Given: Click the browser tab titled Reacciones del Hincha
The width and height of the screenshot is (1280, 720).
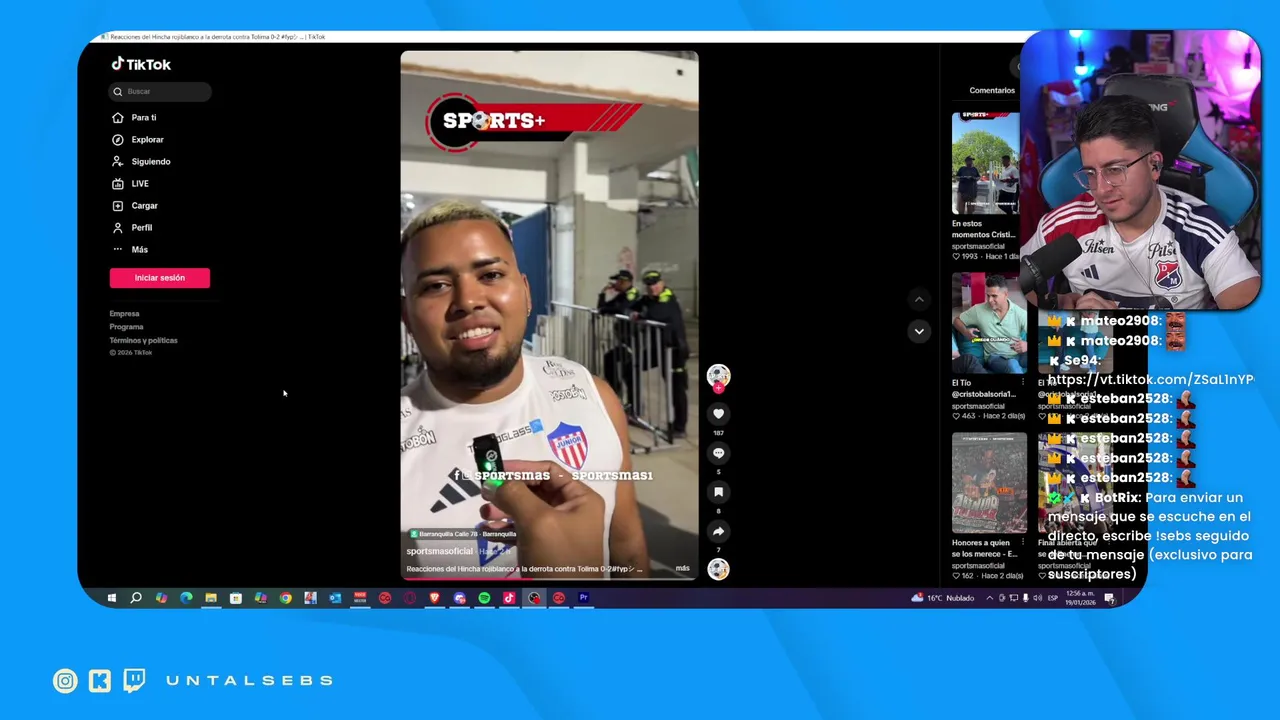Looking at the screenshot, I should [x=215, y=37].
